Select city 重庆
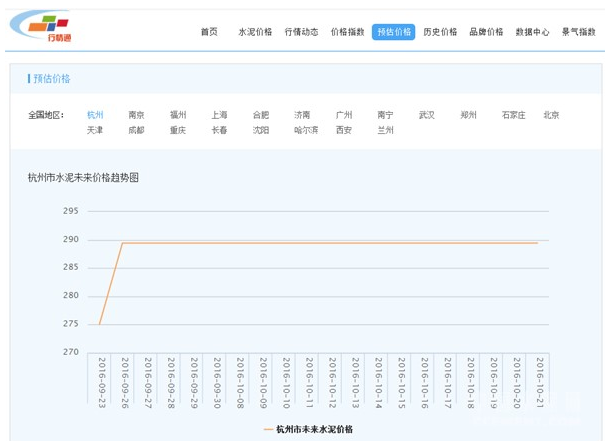 (178, 130)
